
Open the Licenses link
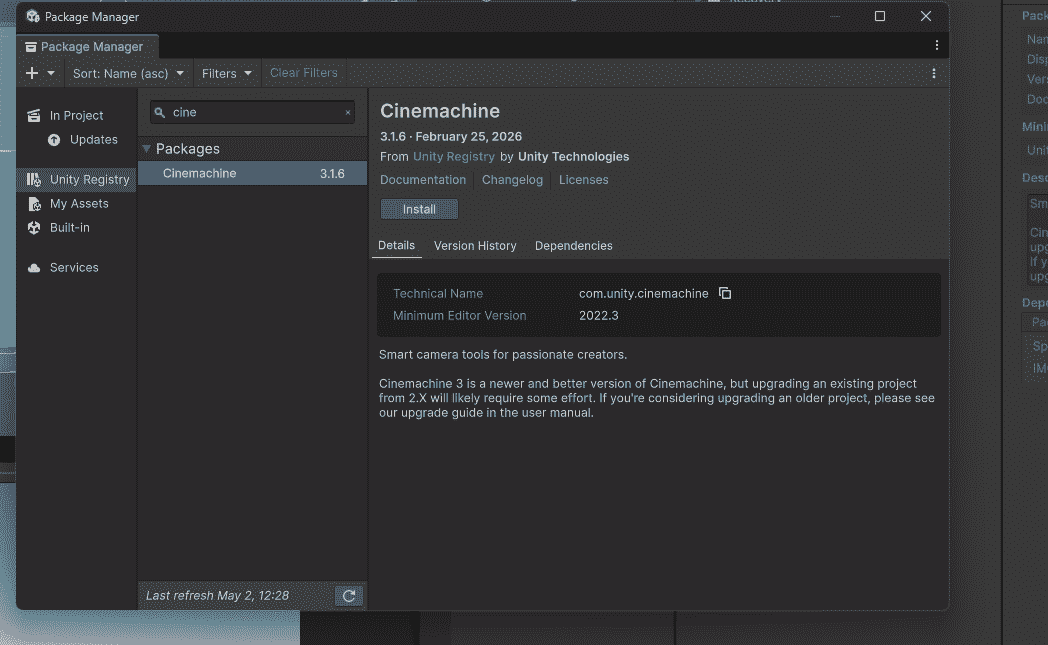tap(583, 180)
